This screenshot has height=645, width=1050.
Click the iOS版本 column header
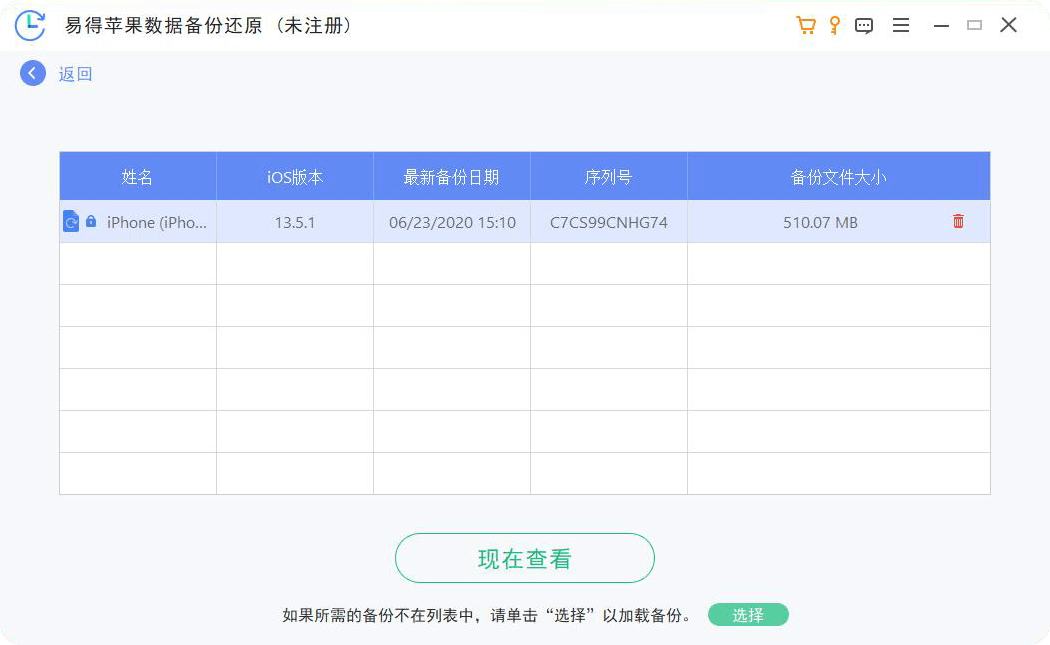[295, 177]
